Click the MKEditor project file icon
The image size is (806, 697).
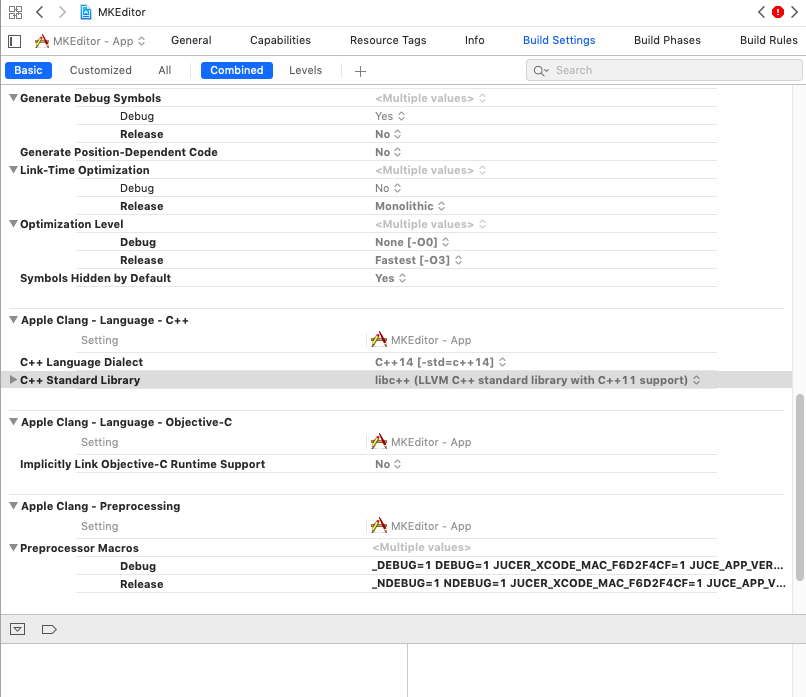[86, 12]
